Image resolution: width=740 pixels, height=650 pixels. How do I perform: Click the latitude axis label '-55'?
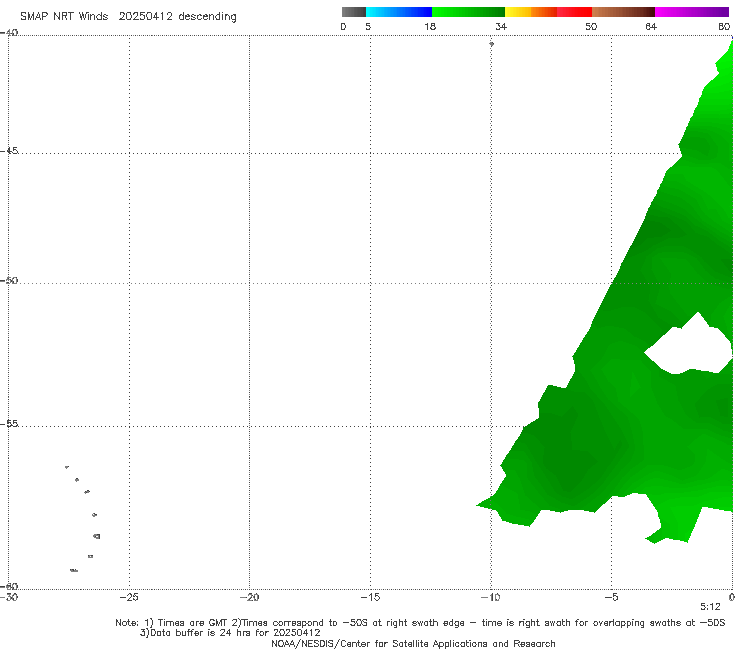9,424
